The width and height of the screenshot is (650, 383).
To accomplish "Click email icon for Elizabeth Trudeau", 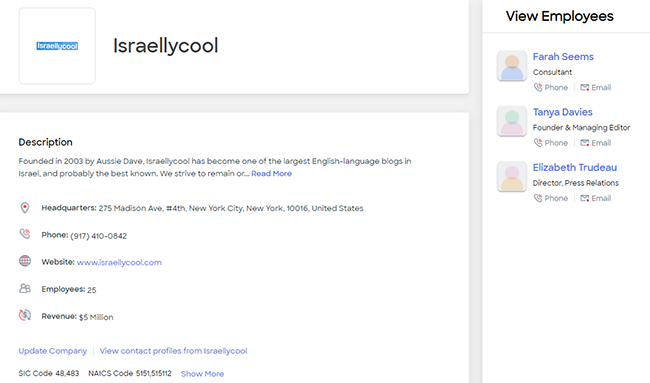I will click(585, 198).
